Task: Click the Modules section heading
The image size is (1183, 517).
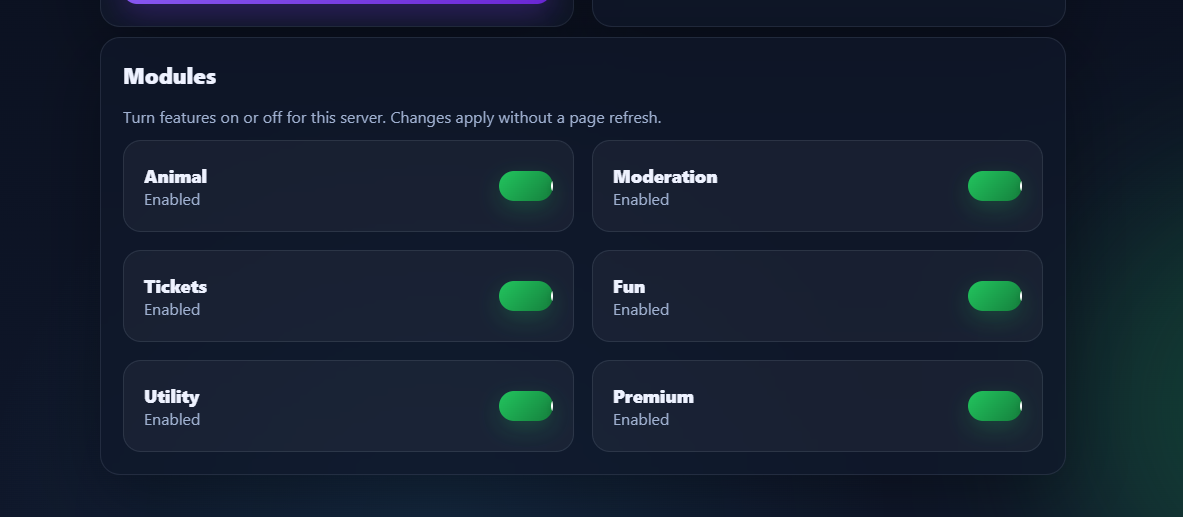Action: point(169,76)
